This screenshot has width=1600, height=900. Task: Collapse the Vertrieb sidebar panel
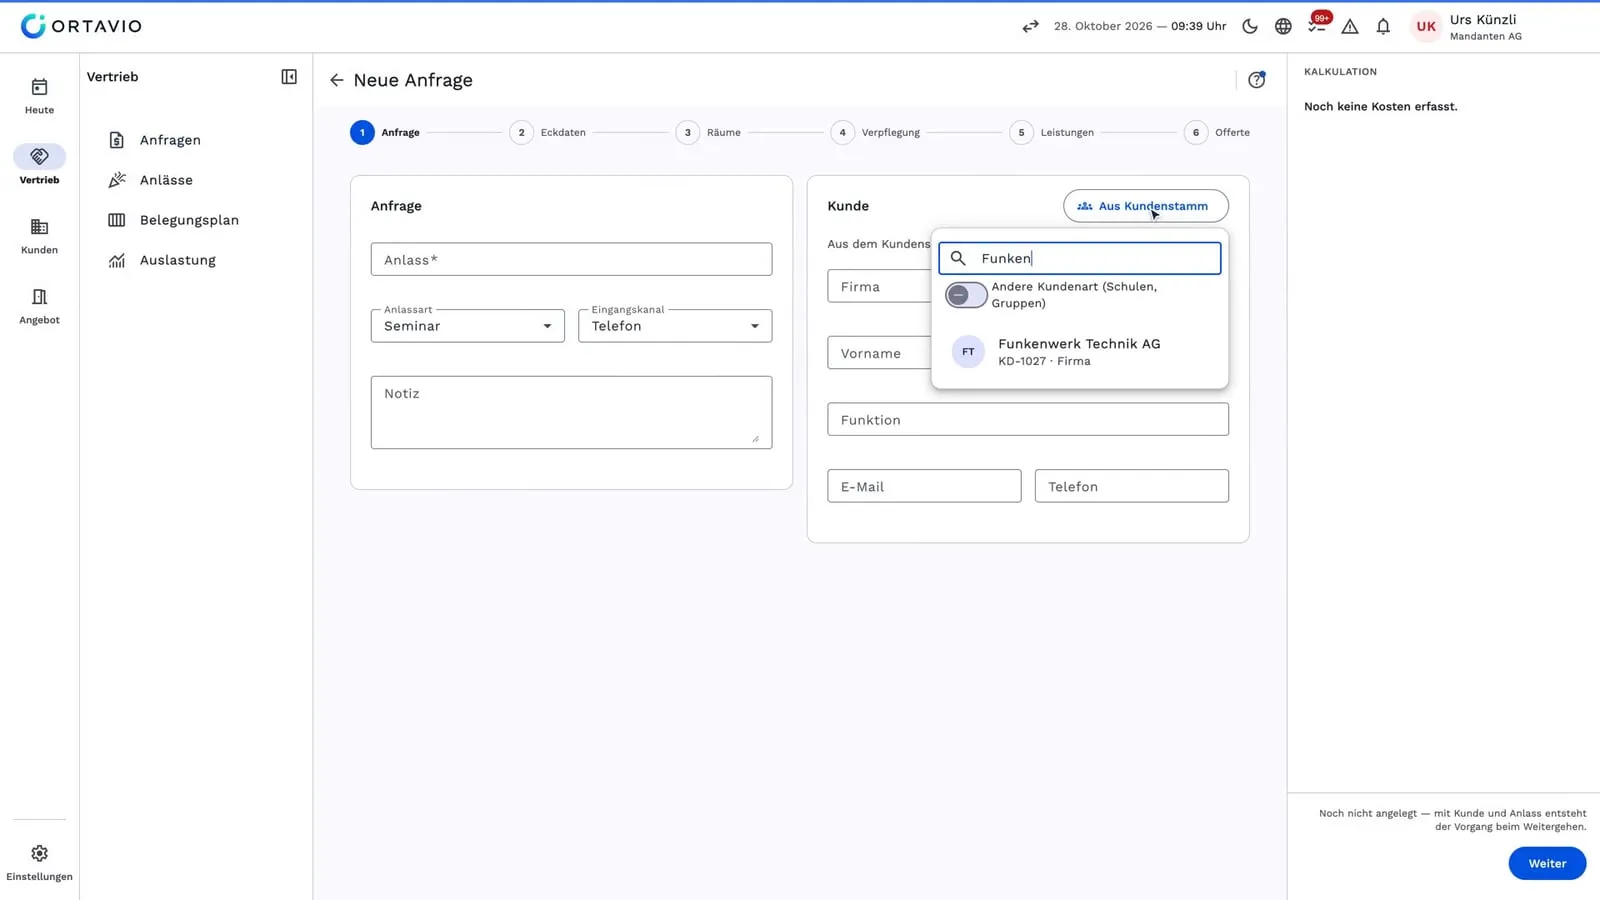[x=289, y=77]
